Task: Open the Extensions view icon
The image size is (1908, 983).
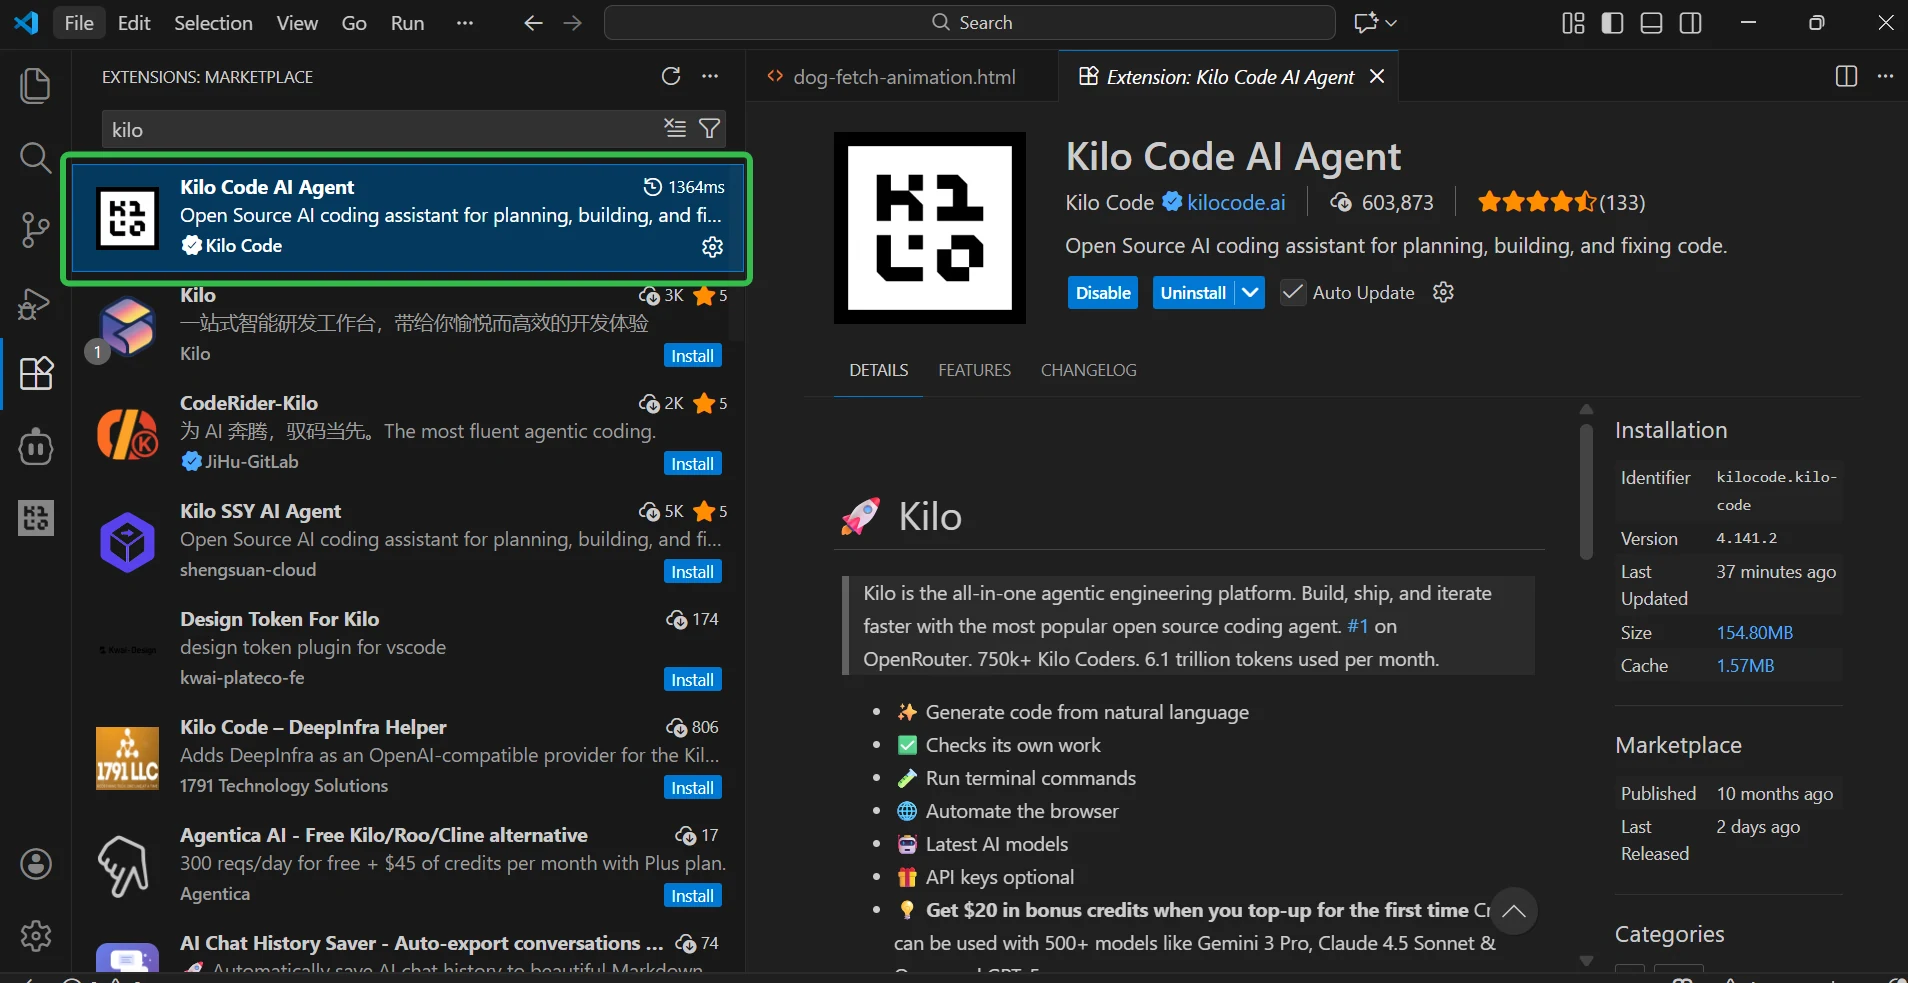Action: click(35, 374)
